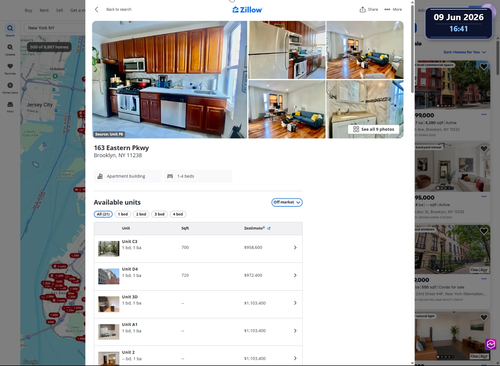Open options dash for the 95,000 listing
This screenshot has height=366, width=500.
tap(484, 197)
